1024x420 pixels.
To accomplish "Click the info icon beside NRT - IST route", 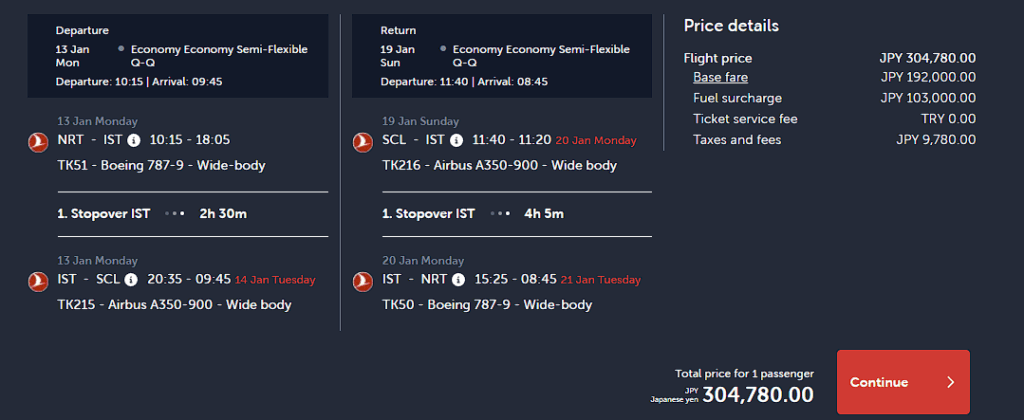I will 134,140.
